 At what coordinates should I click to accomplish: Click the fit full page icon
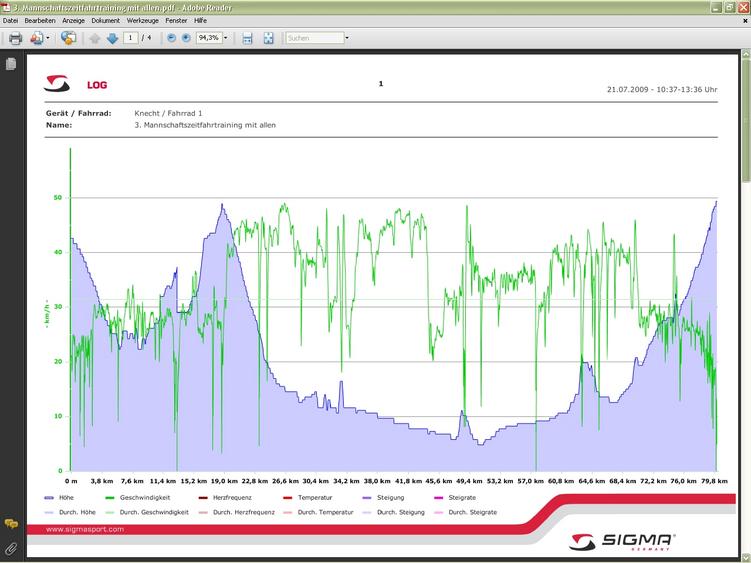(268, 38)
